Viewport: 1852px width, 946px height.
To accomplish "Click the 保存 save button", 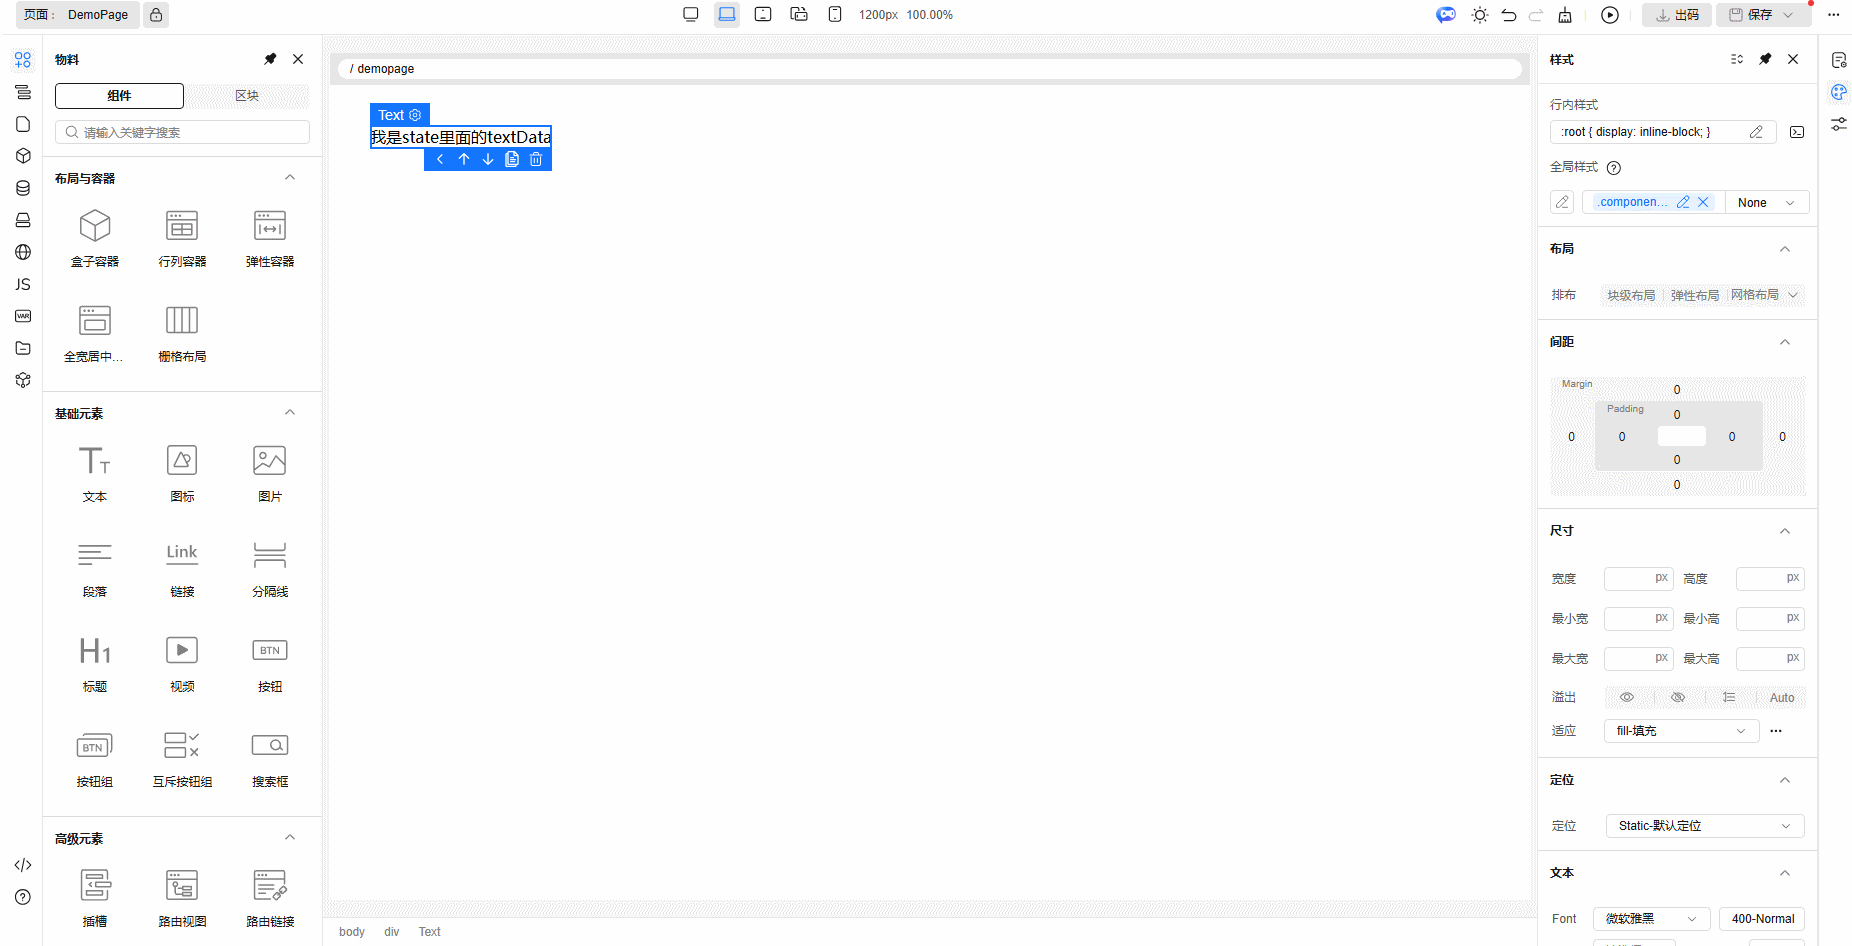I will coord(1751,15).
